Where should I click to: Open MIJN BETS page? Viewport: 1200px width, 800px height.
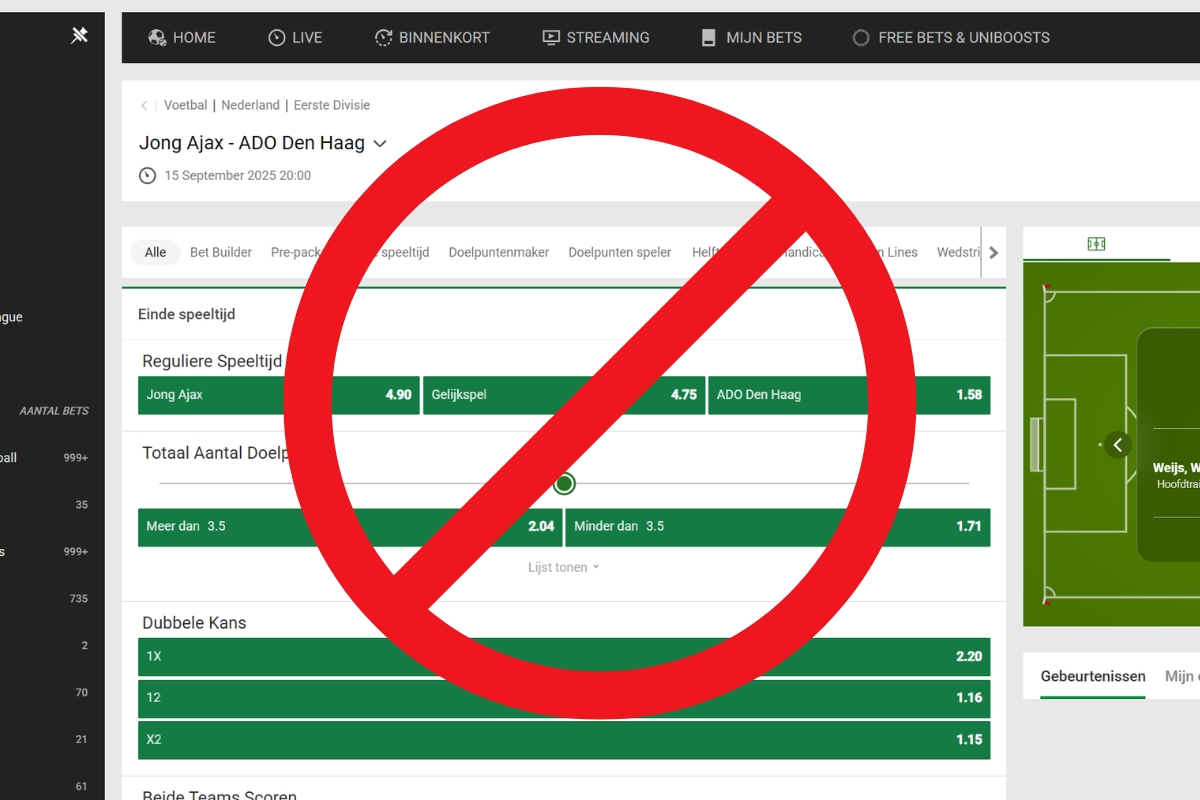click(x=751, y=37)
